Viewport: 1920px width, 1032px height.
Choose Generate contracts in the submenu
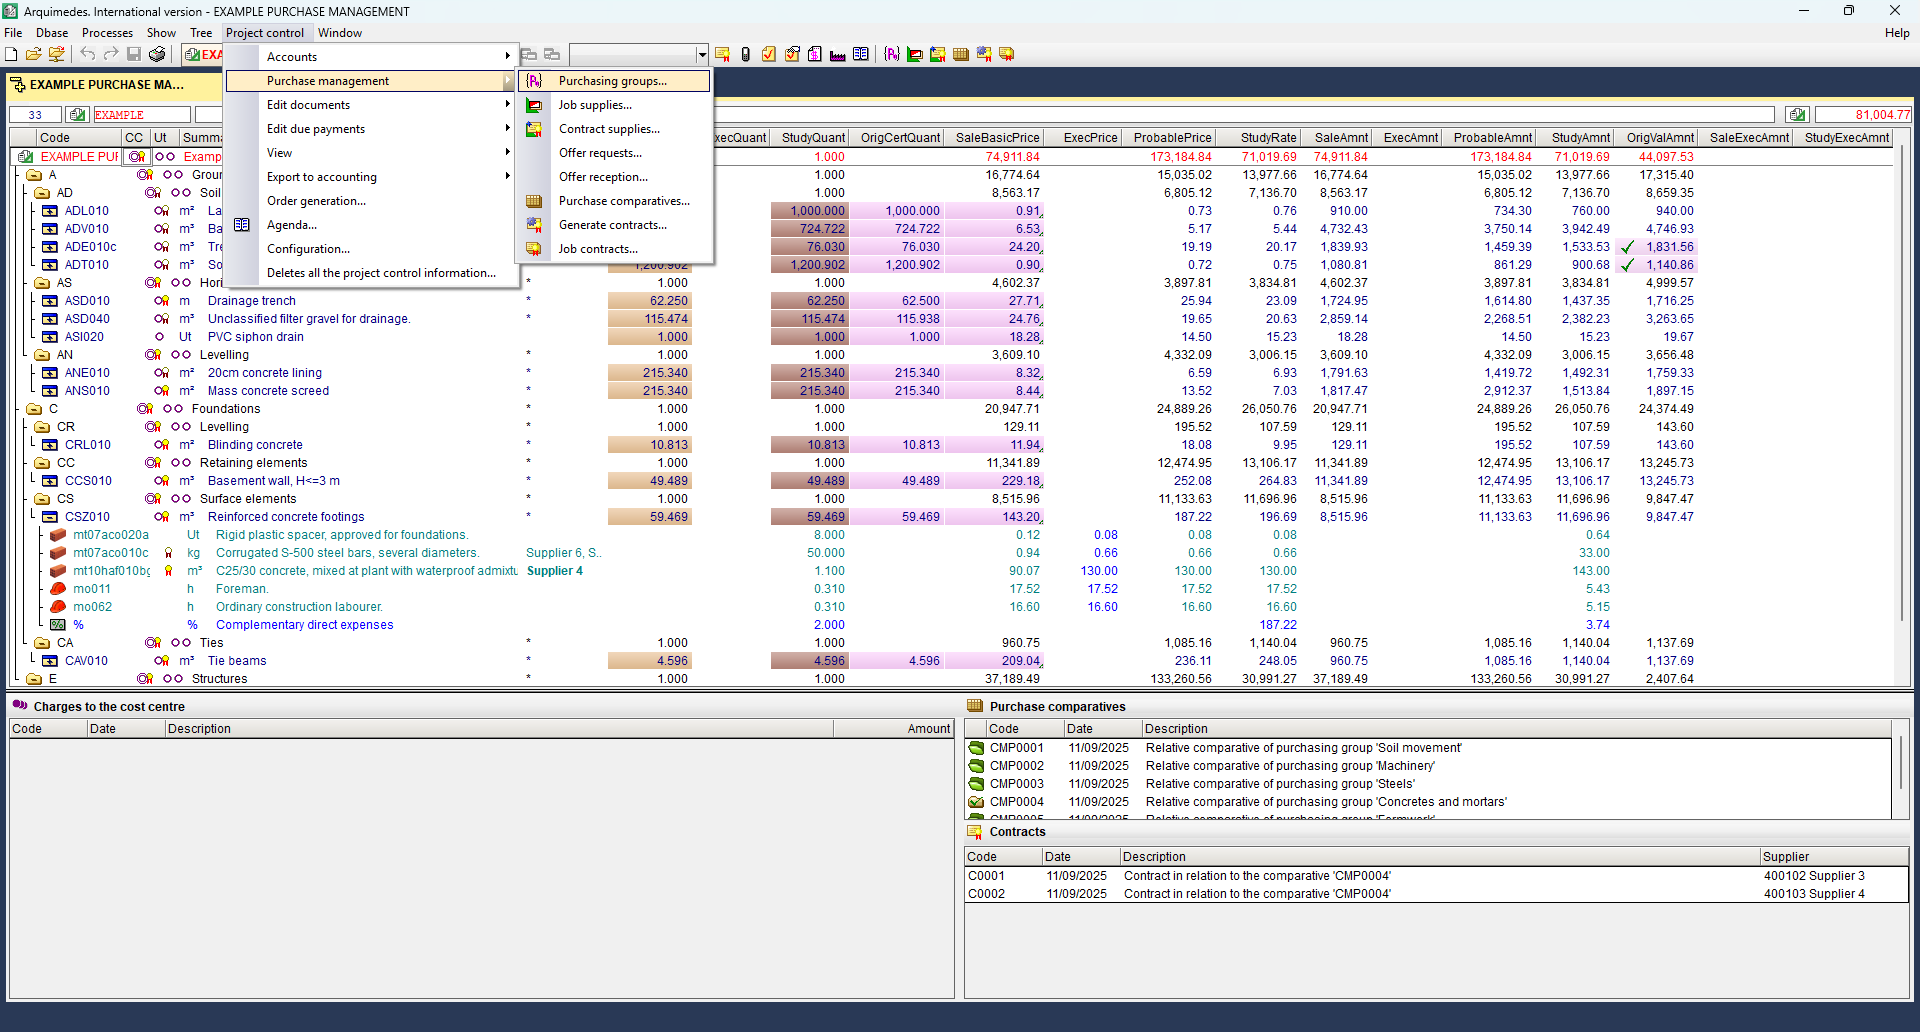[x=612, y=225]
